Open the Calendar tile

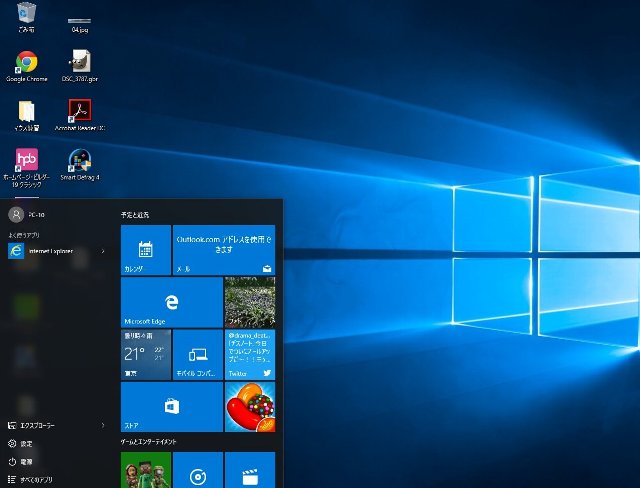[x=145, y=250]
